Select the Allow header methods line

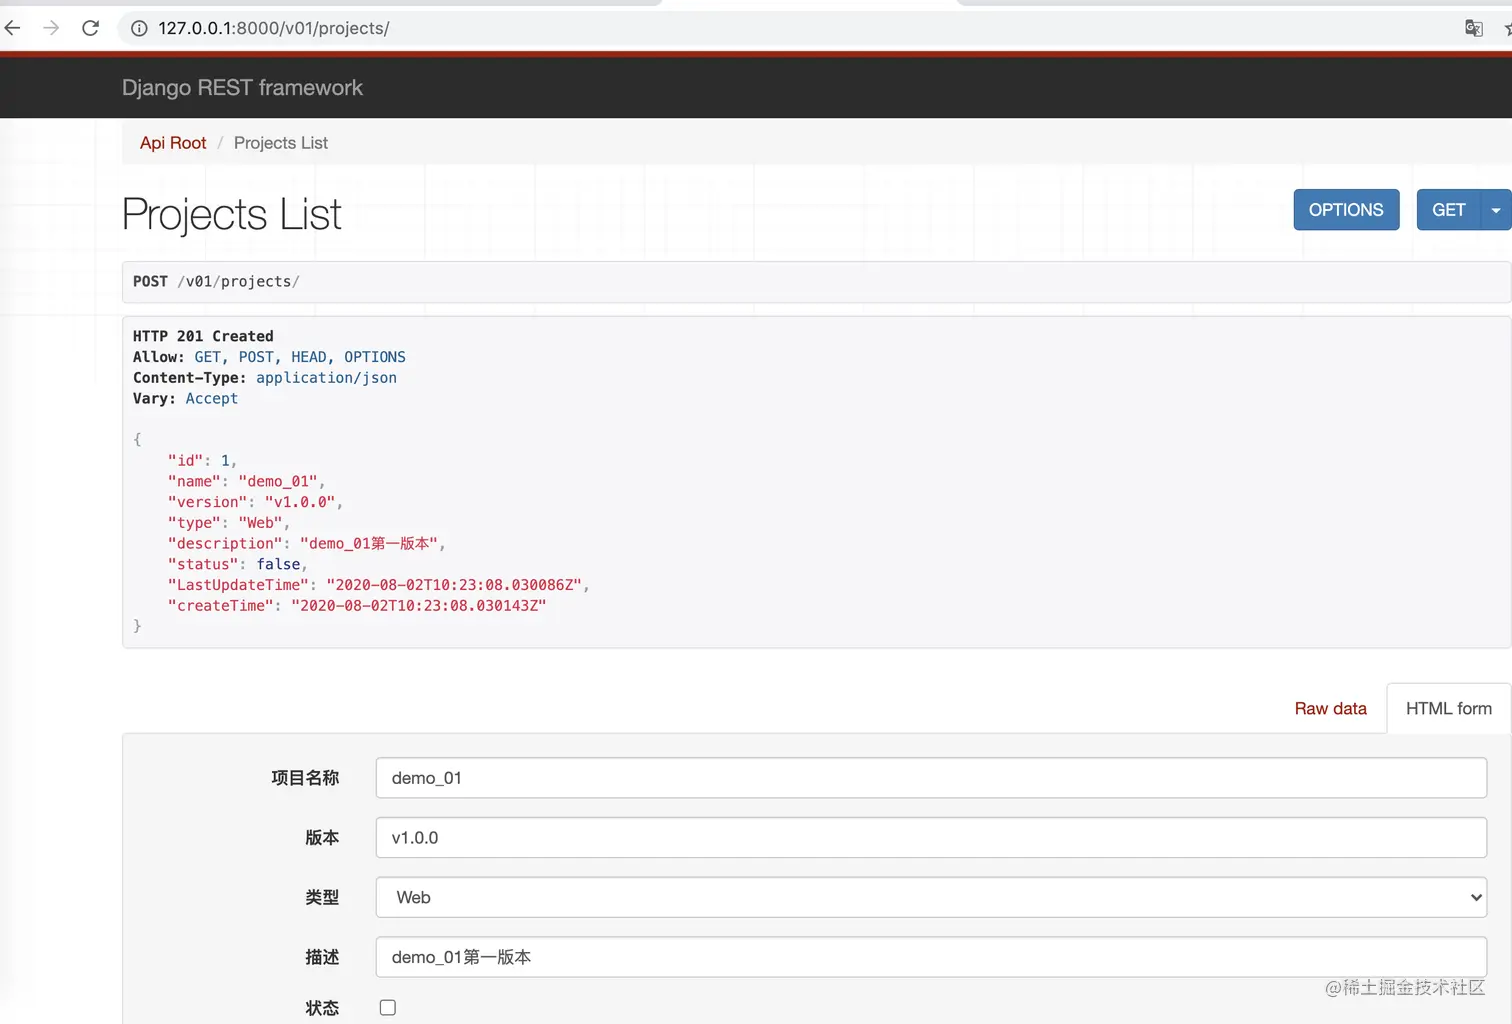[269, 357]
